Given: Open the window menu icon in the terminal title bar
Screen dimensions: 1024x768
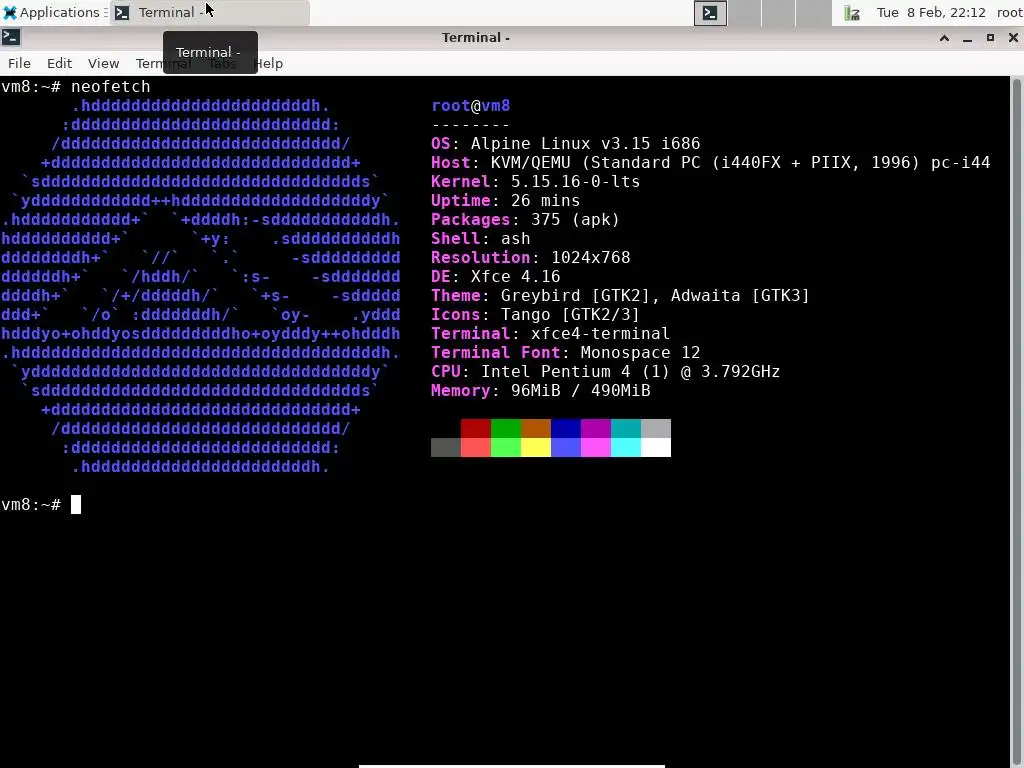Looking at the screenshot, I should click(x=11, y=37).
